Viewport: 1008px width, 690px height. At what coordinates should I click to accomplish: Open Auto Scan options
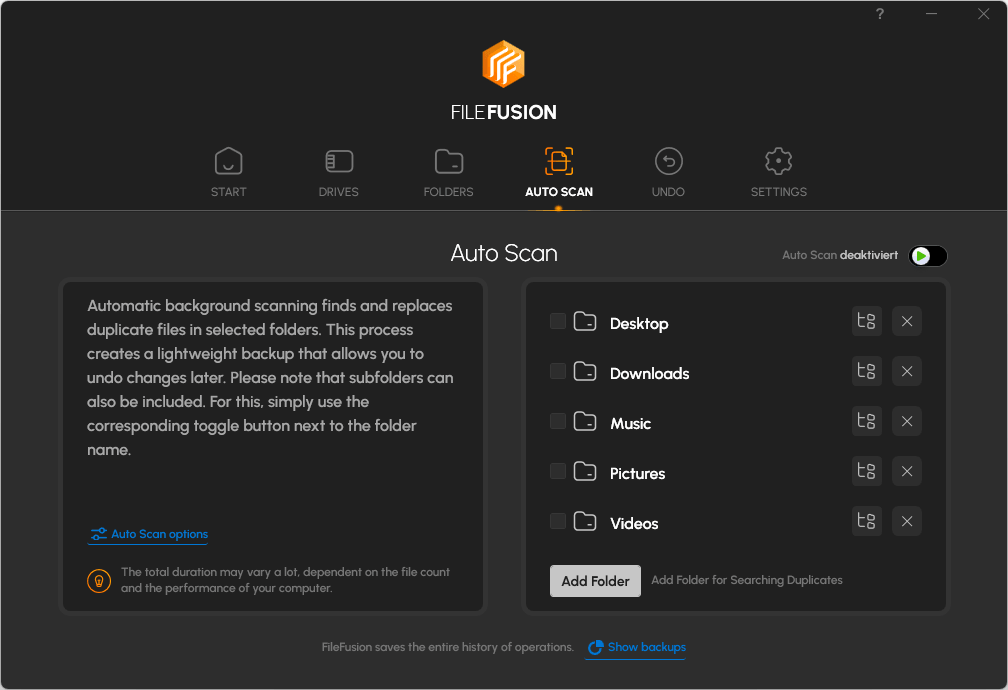click(148, 534)
